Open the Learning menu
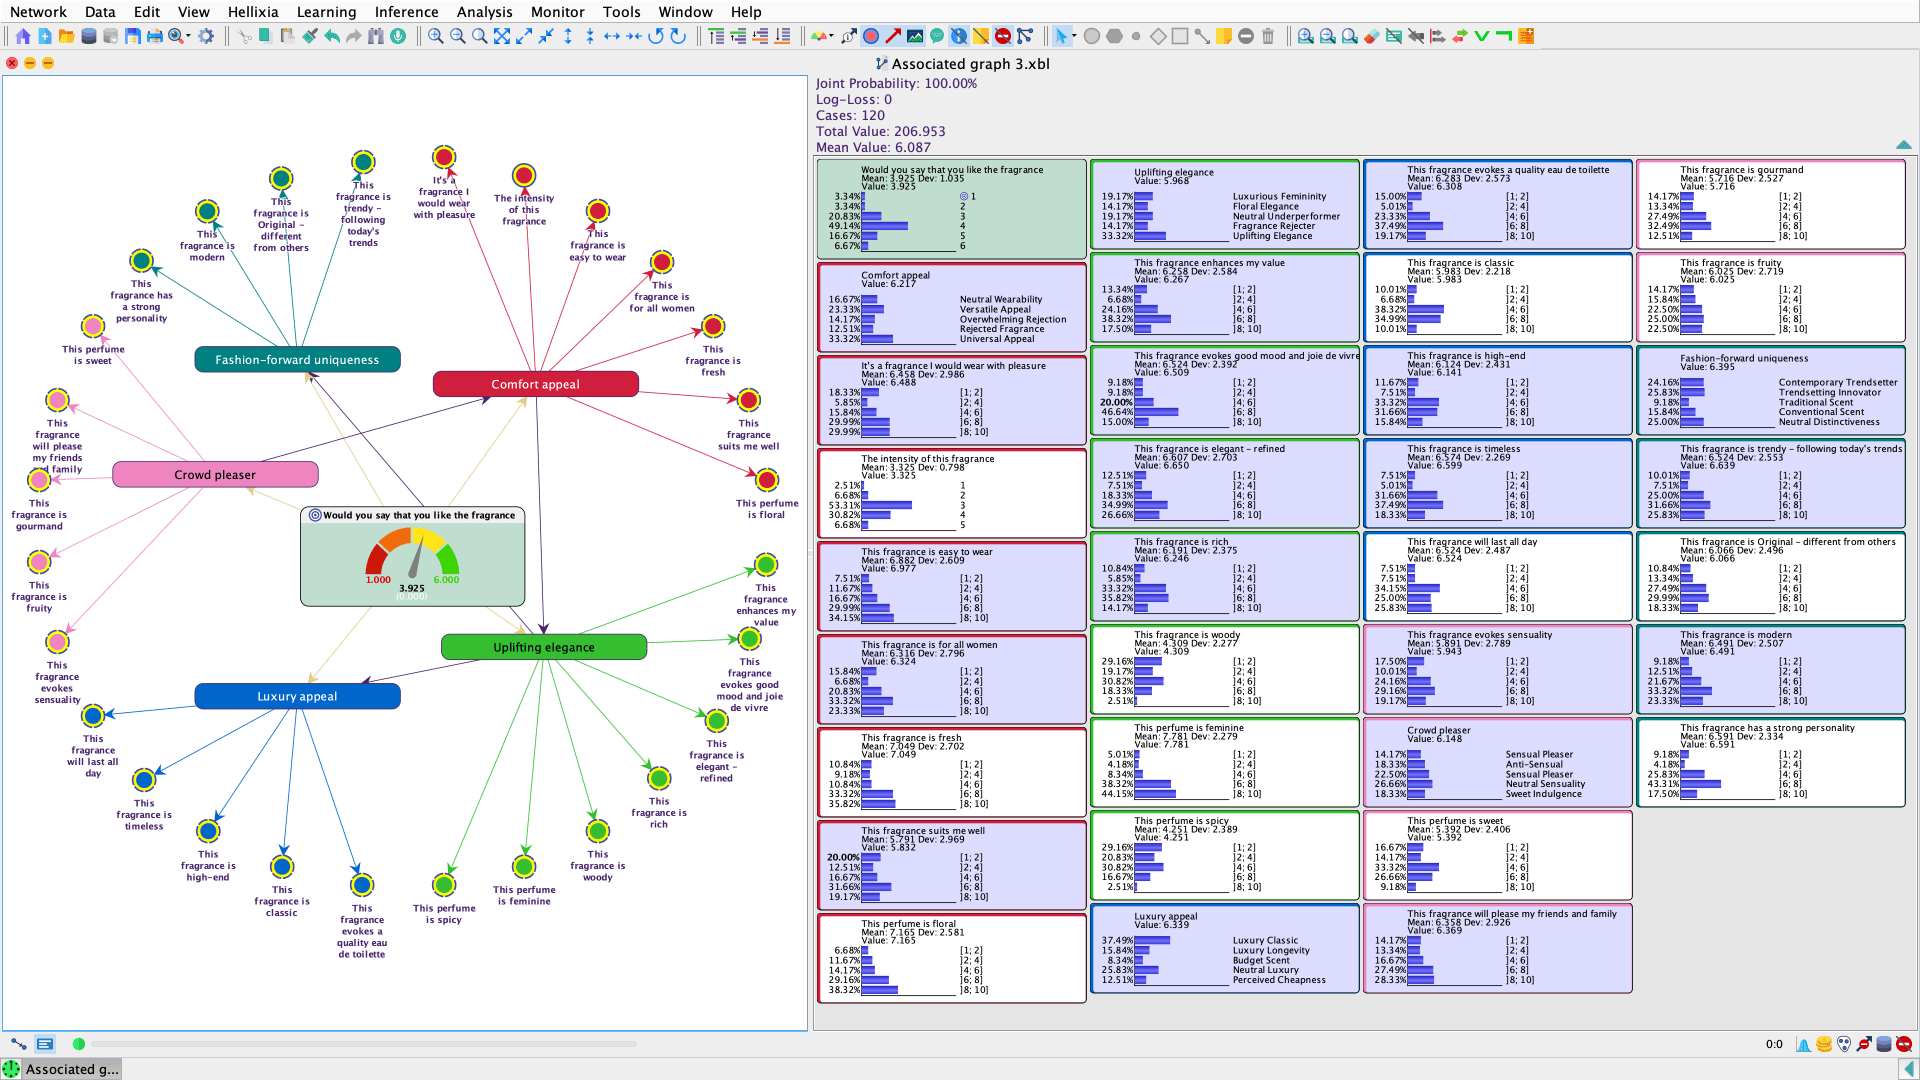Screen dimensions: 1920x1080 tap(326, 12)
